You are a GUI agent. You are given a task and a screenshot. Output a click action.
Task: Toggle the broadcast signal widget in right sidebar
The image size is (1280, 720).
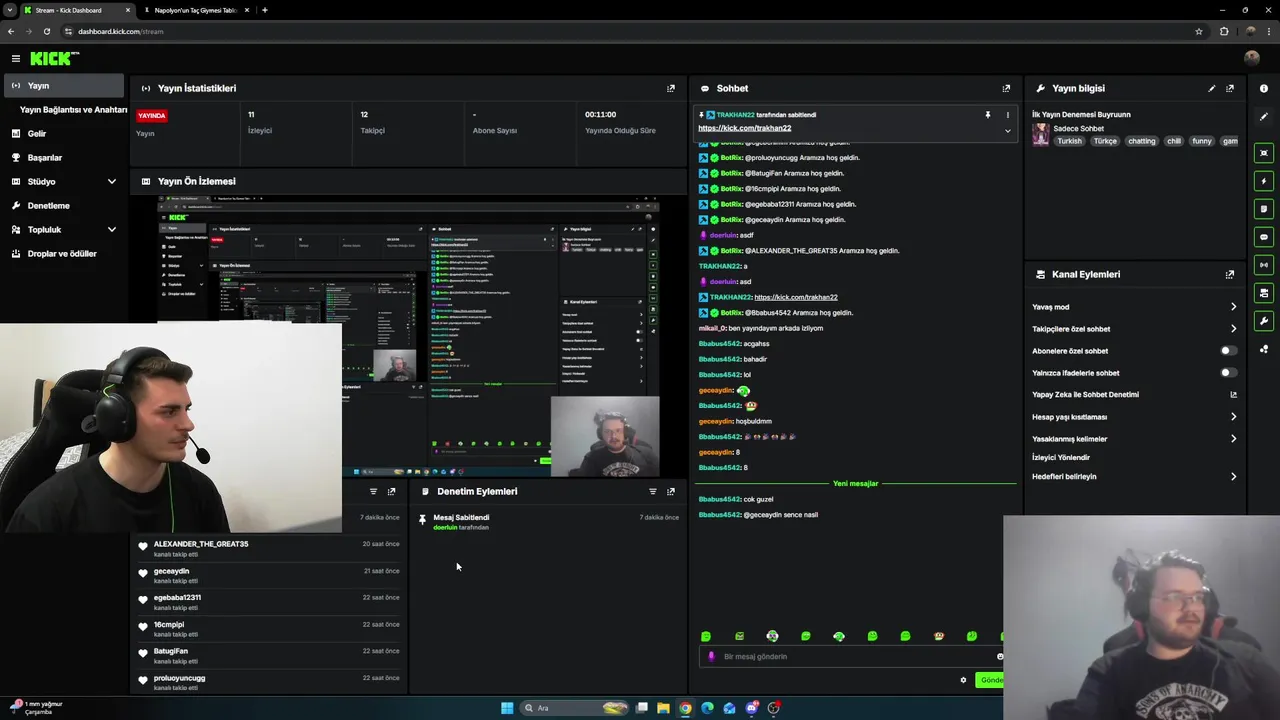click(x=1264, y=265)
